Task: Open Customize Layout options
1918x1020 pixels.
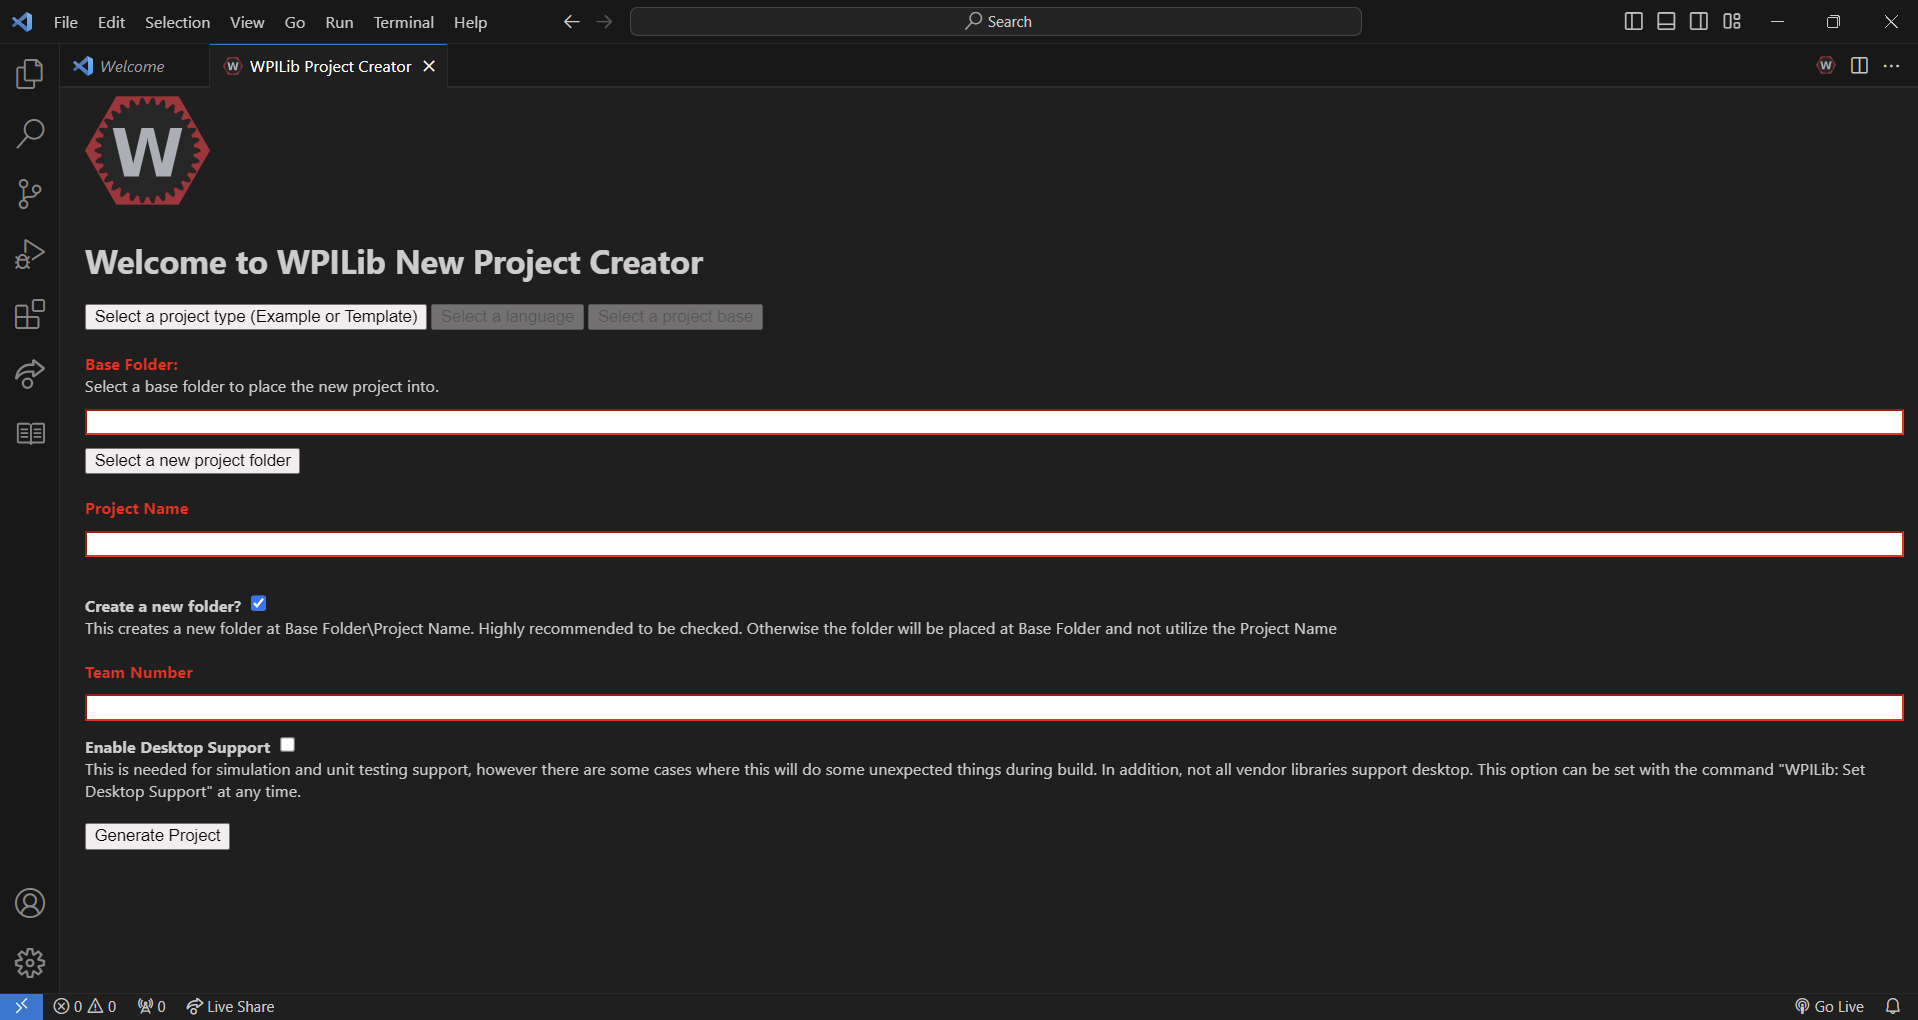Action: pyautogui.click(x=1732, y=21)
